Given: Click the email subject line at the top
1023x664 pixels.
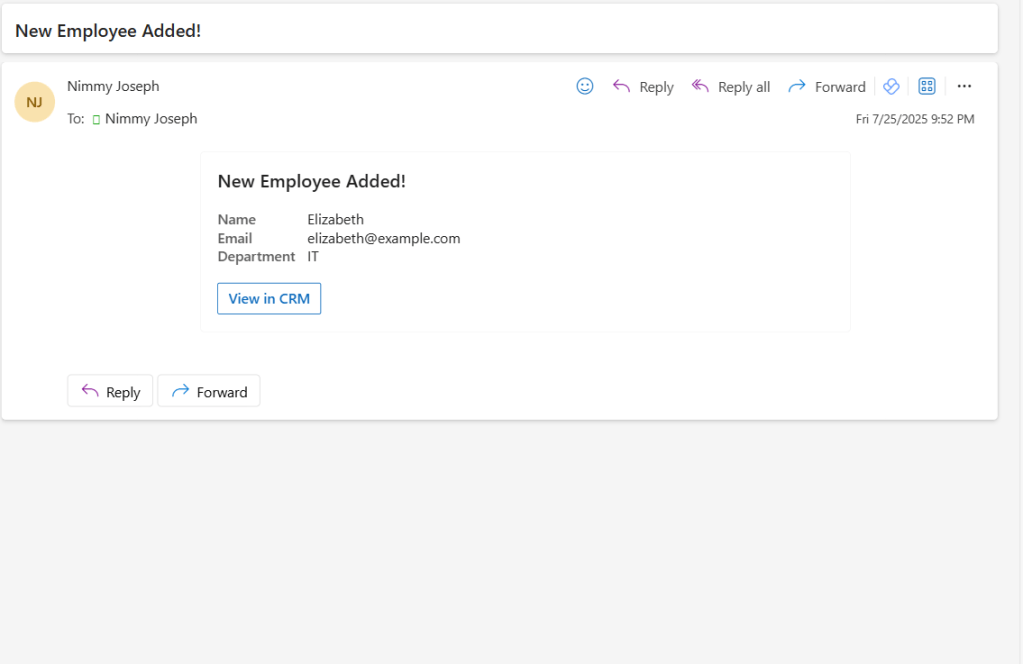Looking at the screenshot, I should [108, 31].
